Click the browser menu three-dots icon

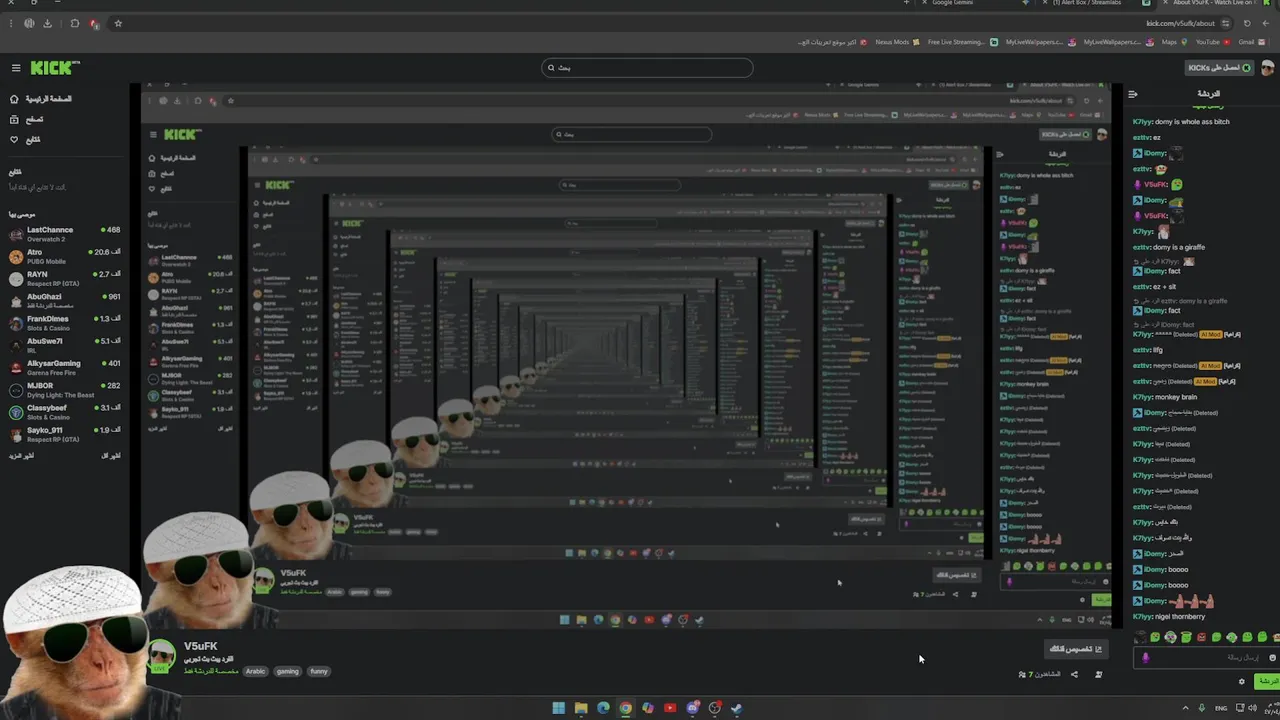(9, 23)
